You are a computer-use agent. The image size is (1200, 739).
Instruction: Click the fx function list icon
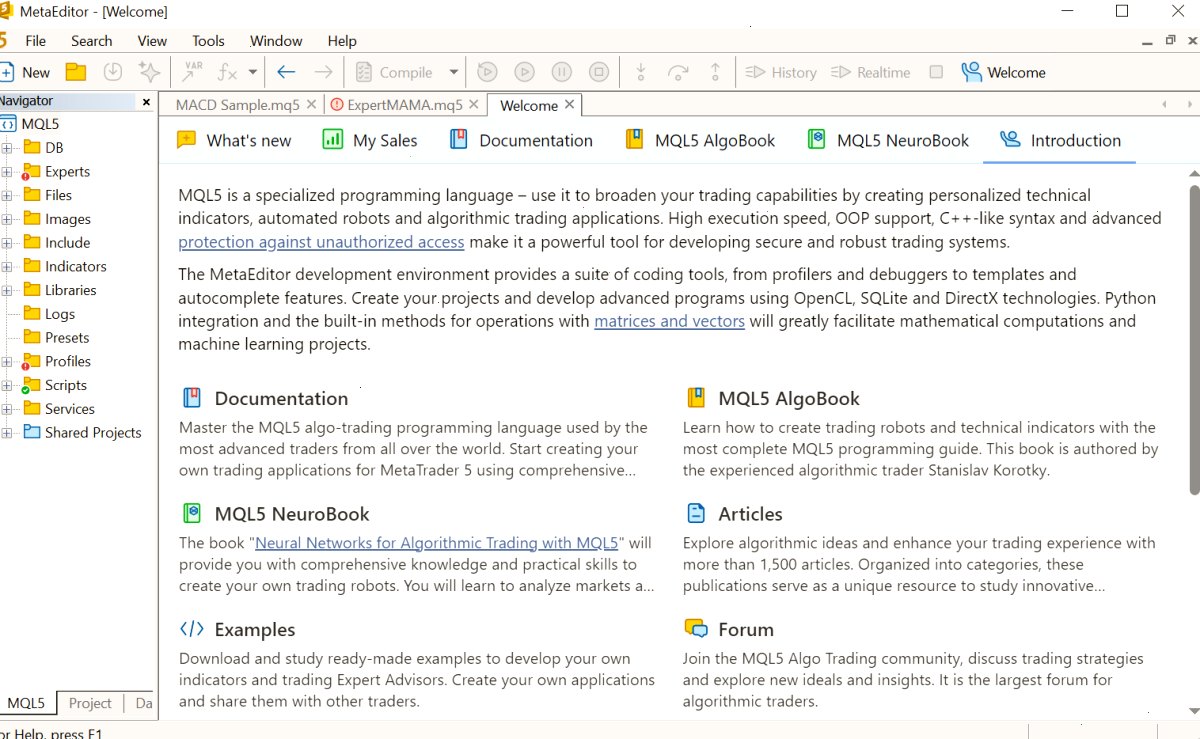(x=228, y=72)
